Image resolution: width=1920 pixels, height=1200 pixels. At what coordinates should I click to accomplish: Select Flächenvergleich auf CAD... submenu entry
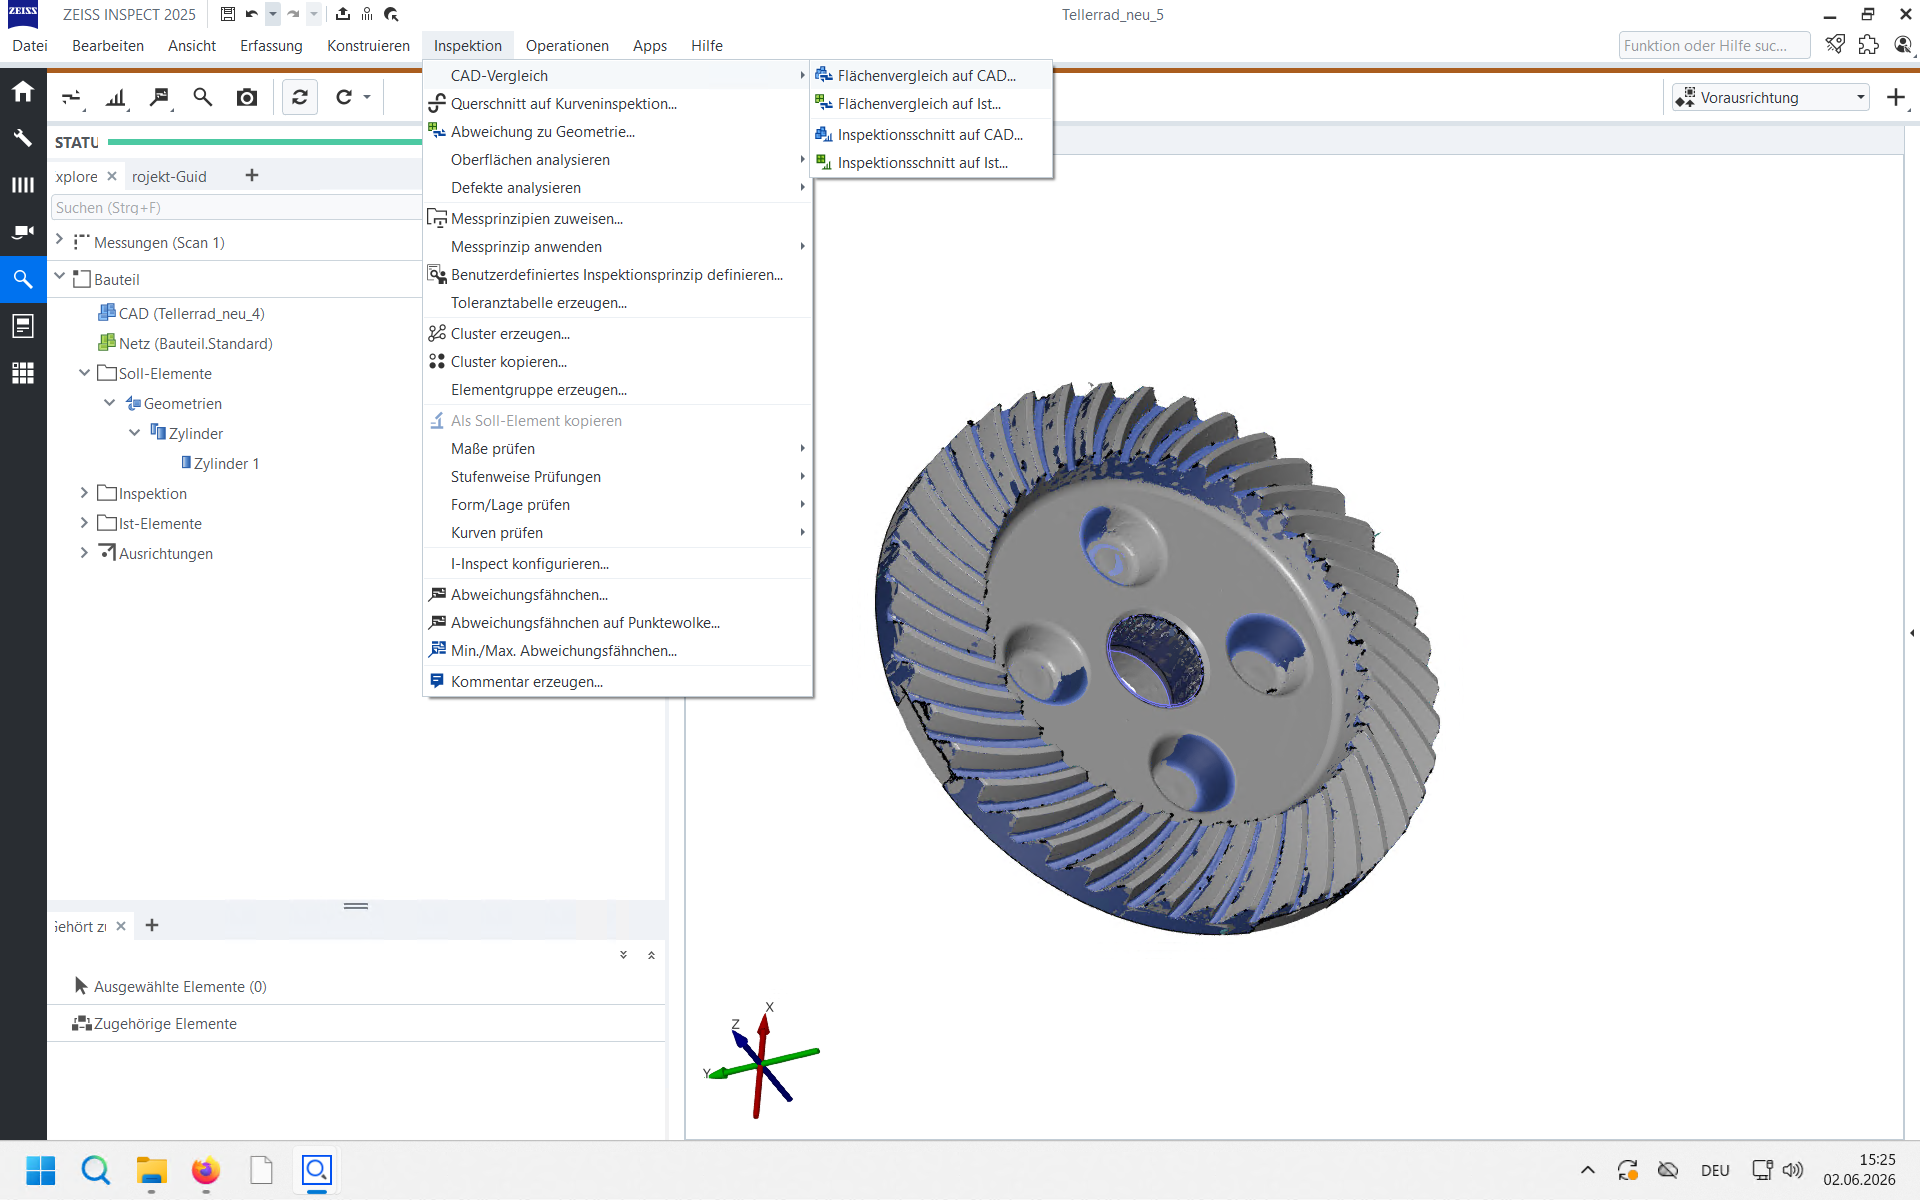point(931,76)
